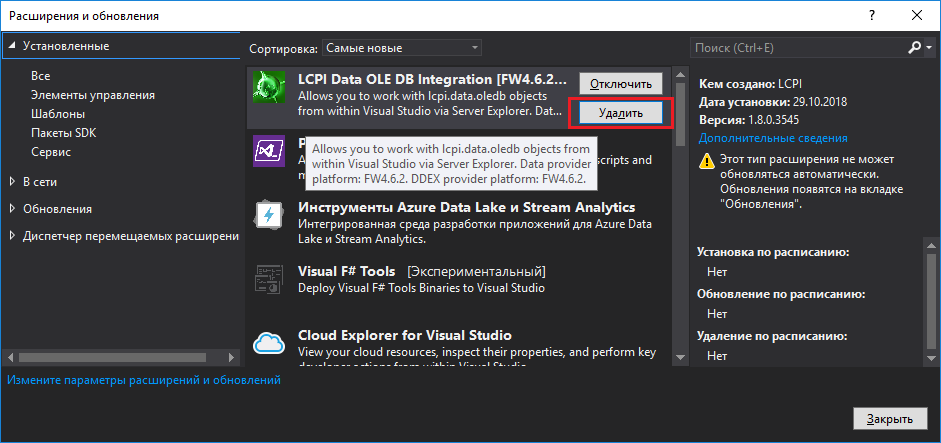The width and height of the screenshot is (941, 443).
Task: Expand the В сети node
Action: [13, 181]
